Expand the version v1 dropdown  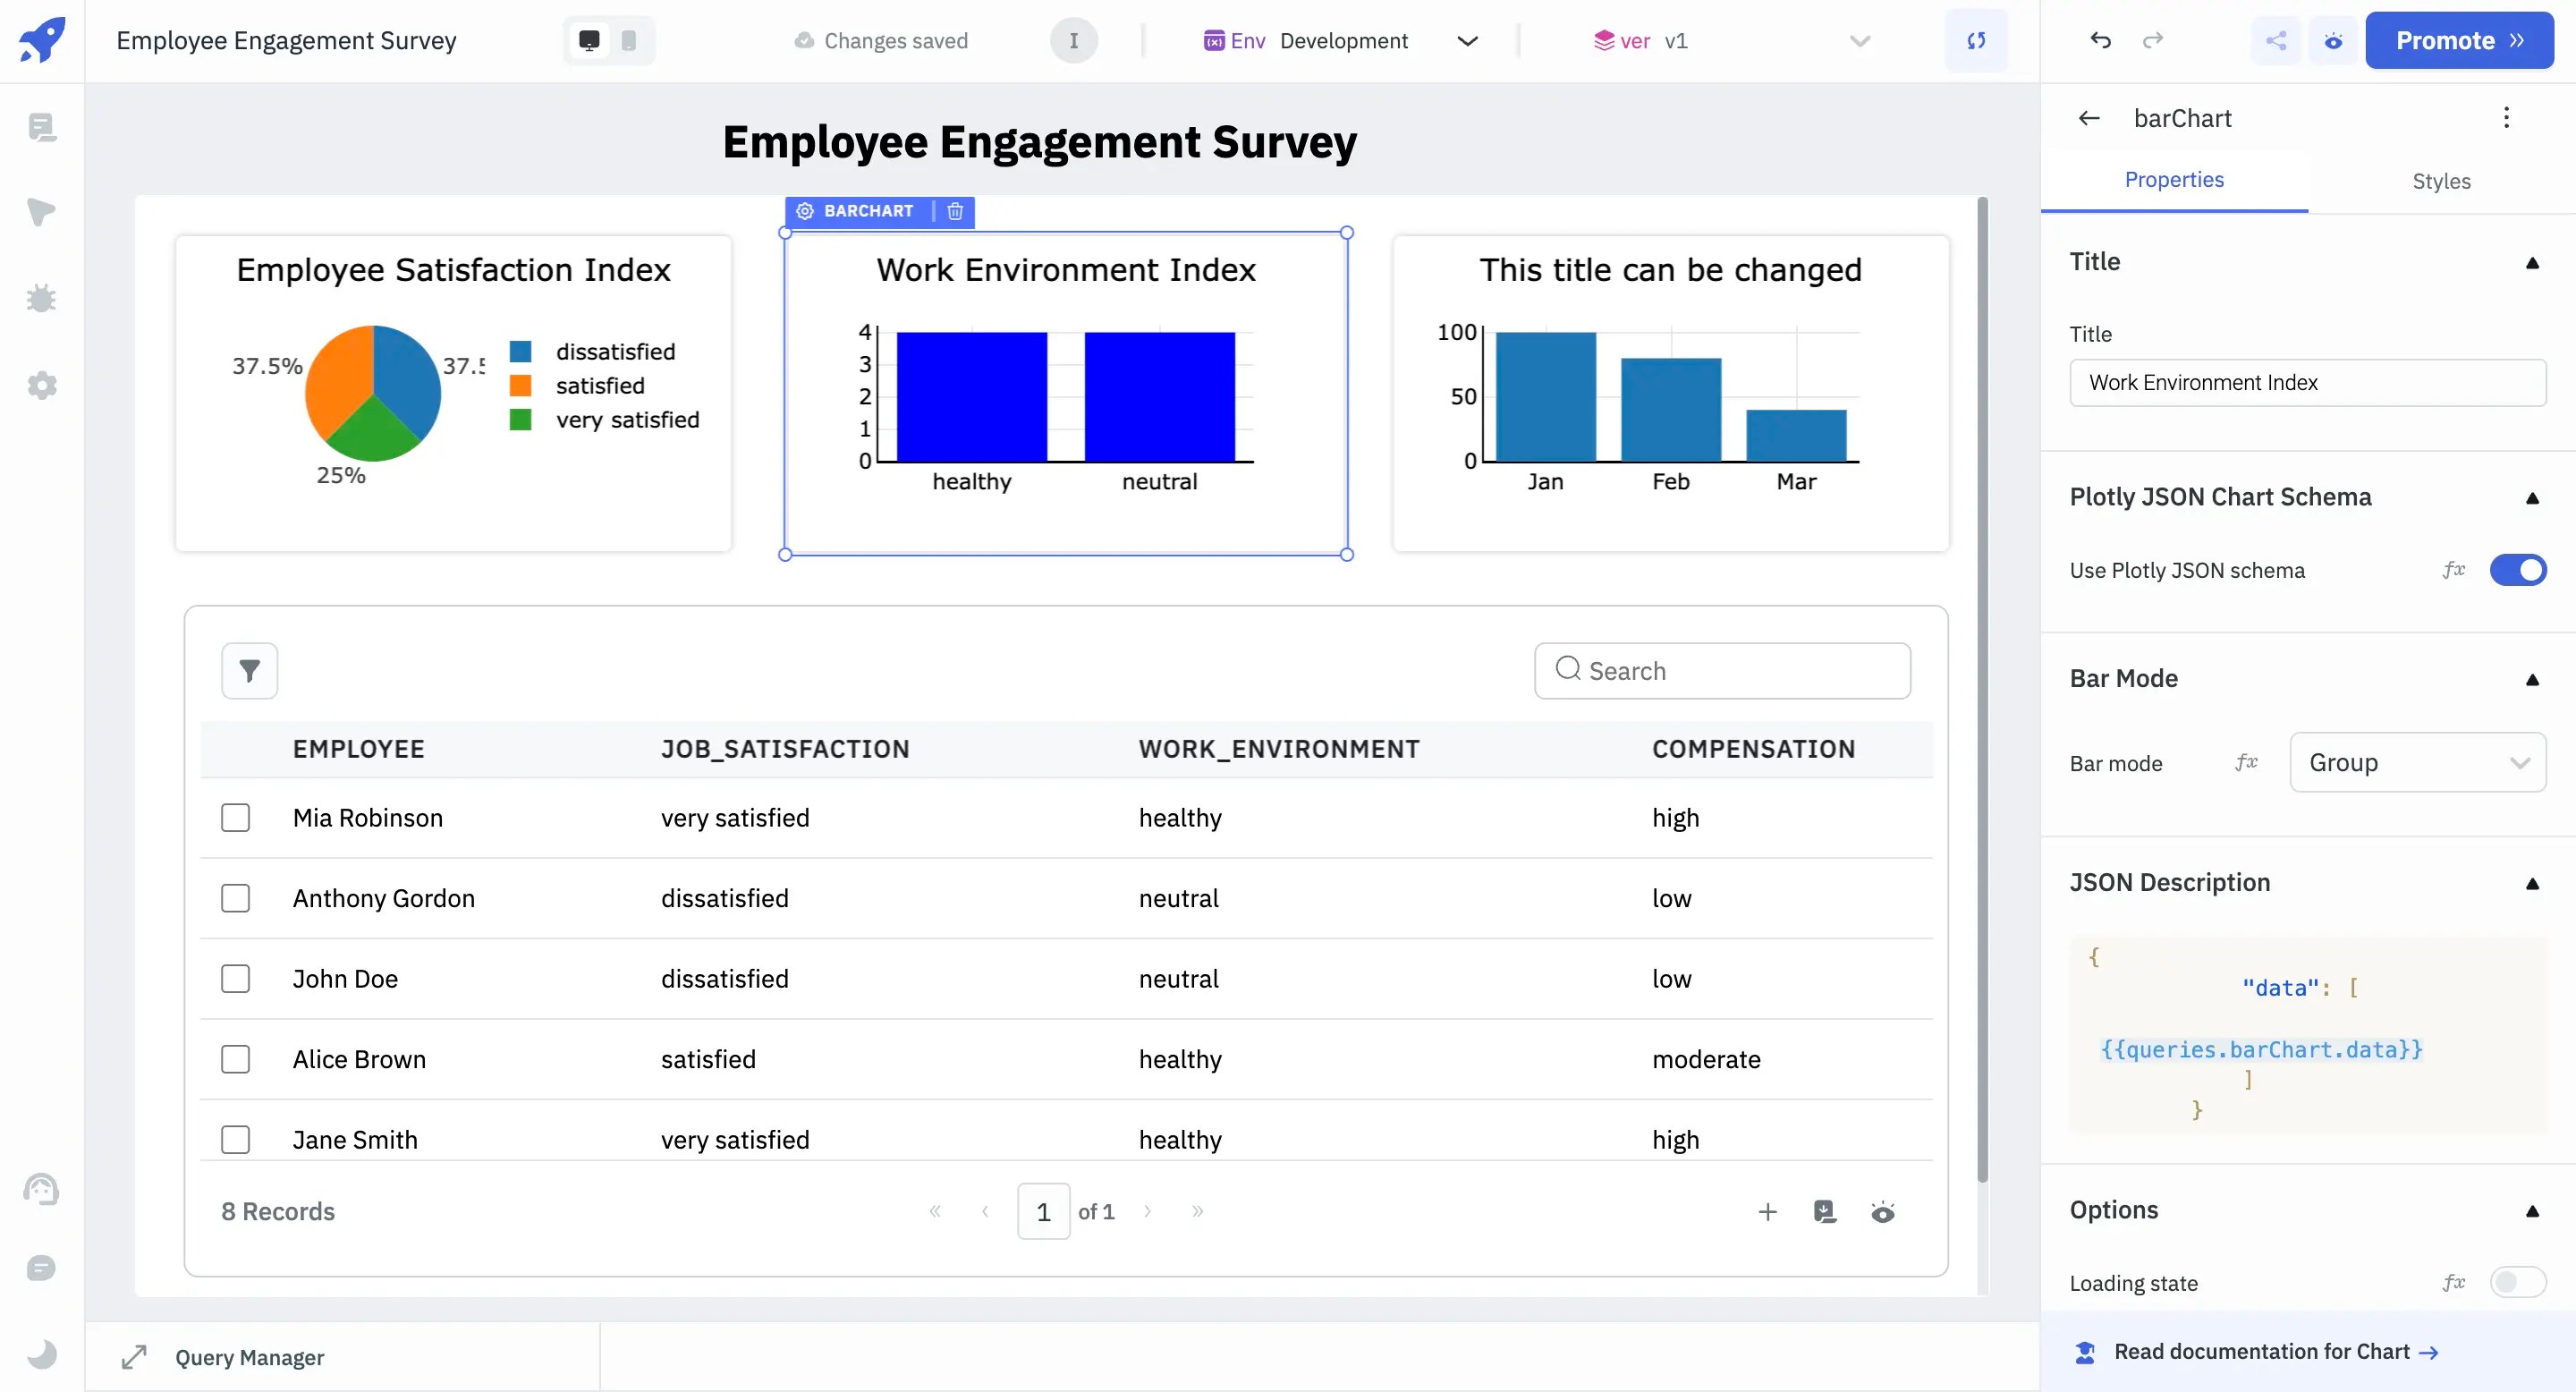point(1859,41)
